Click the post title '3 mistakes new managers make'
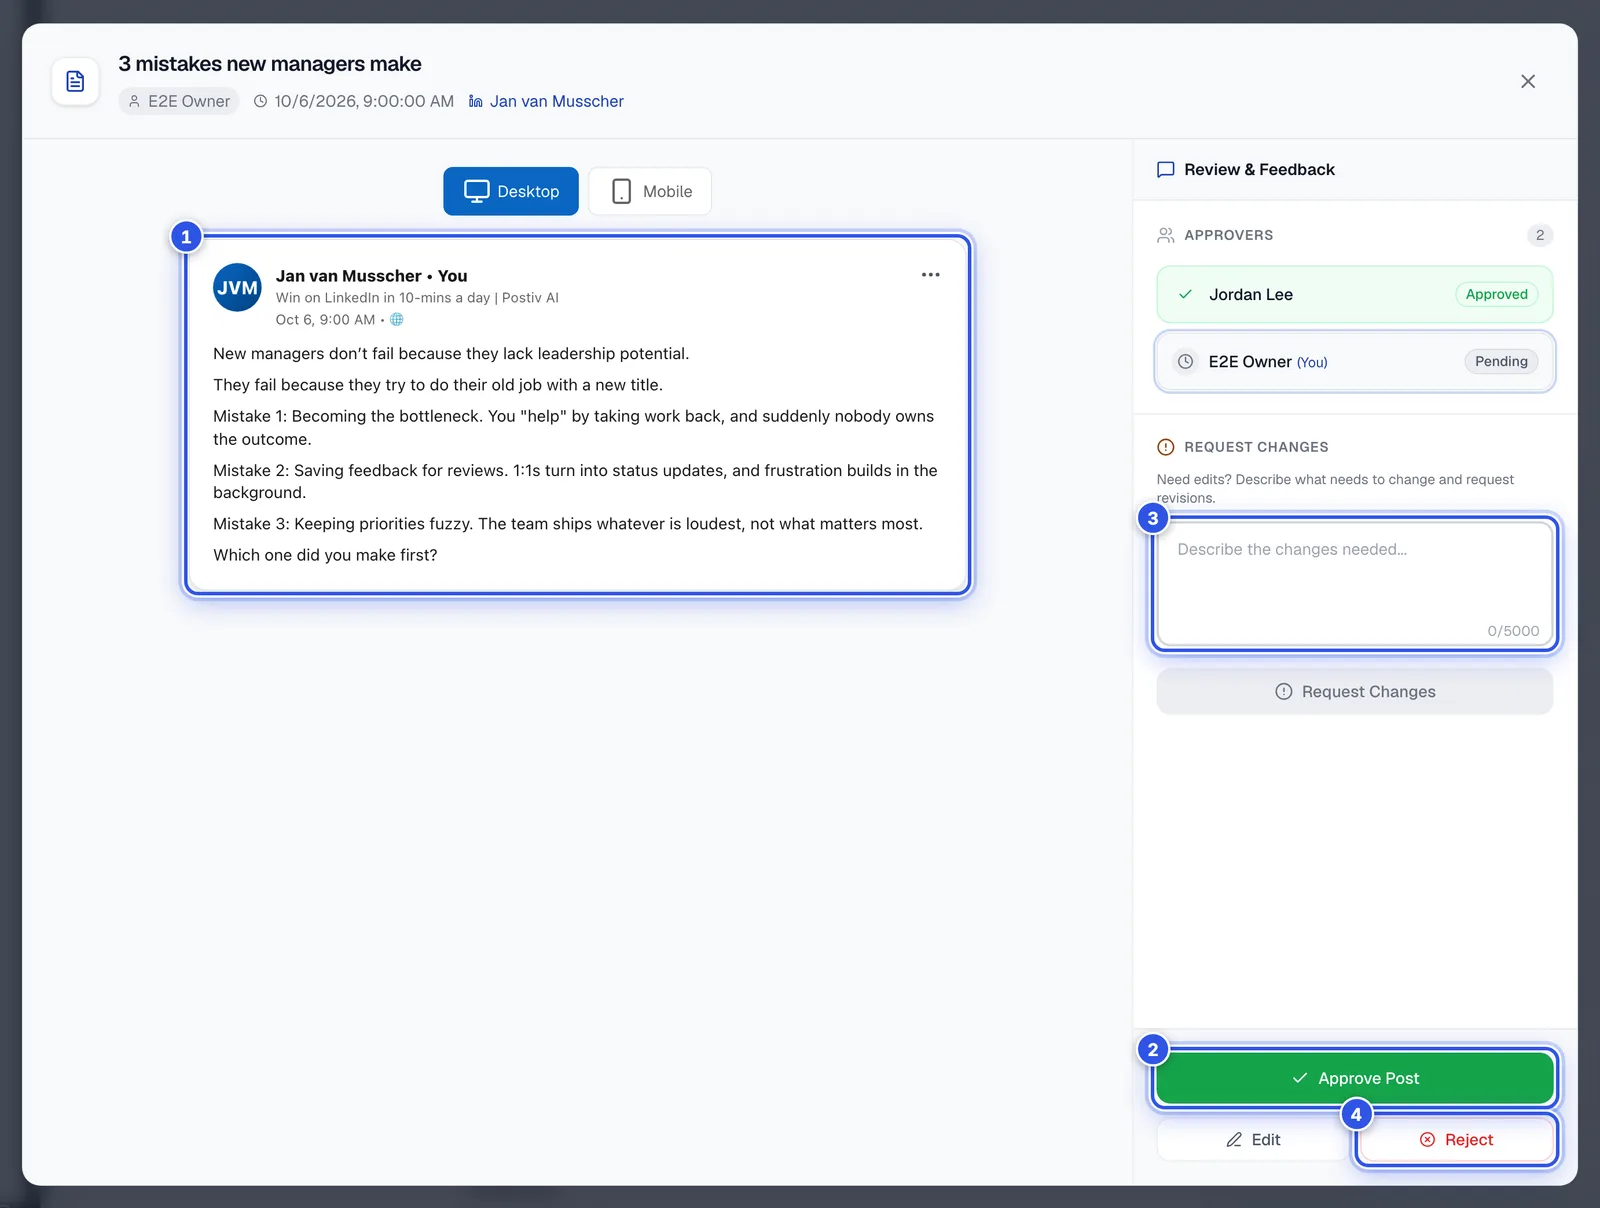 point(270,64)
